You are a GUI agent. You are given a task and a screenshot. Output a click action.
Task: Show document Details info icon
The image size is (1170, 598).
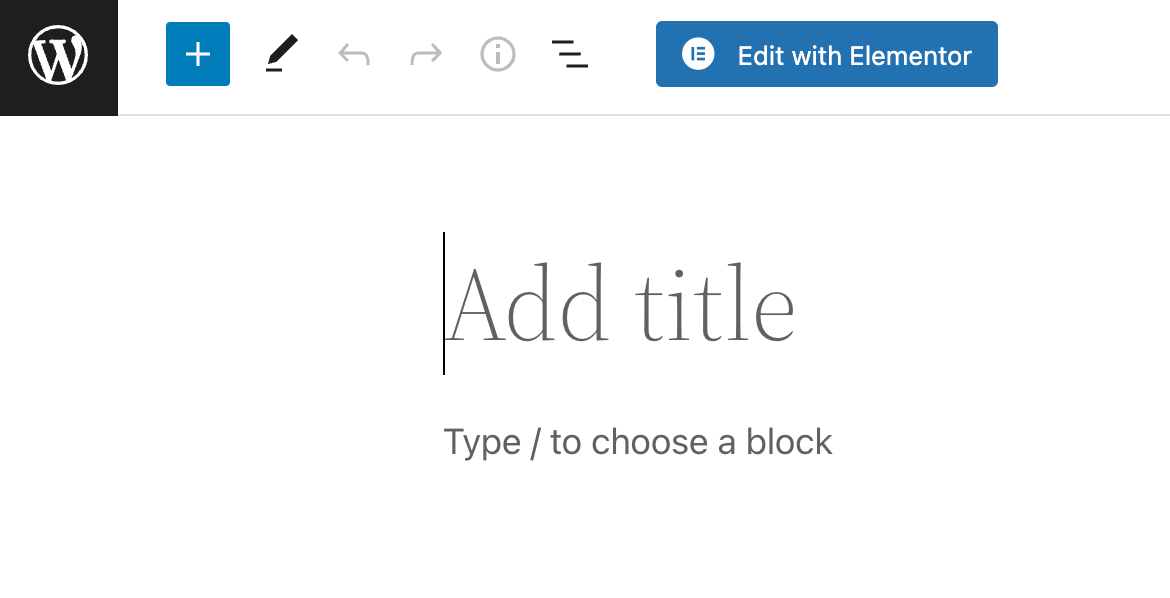click(x=498, y=54)
